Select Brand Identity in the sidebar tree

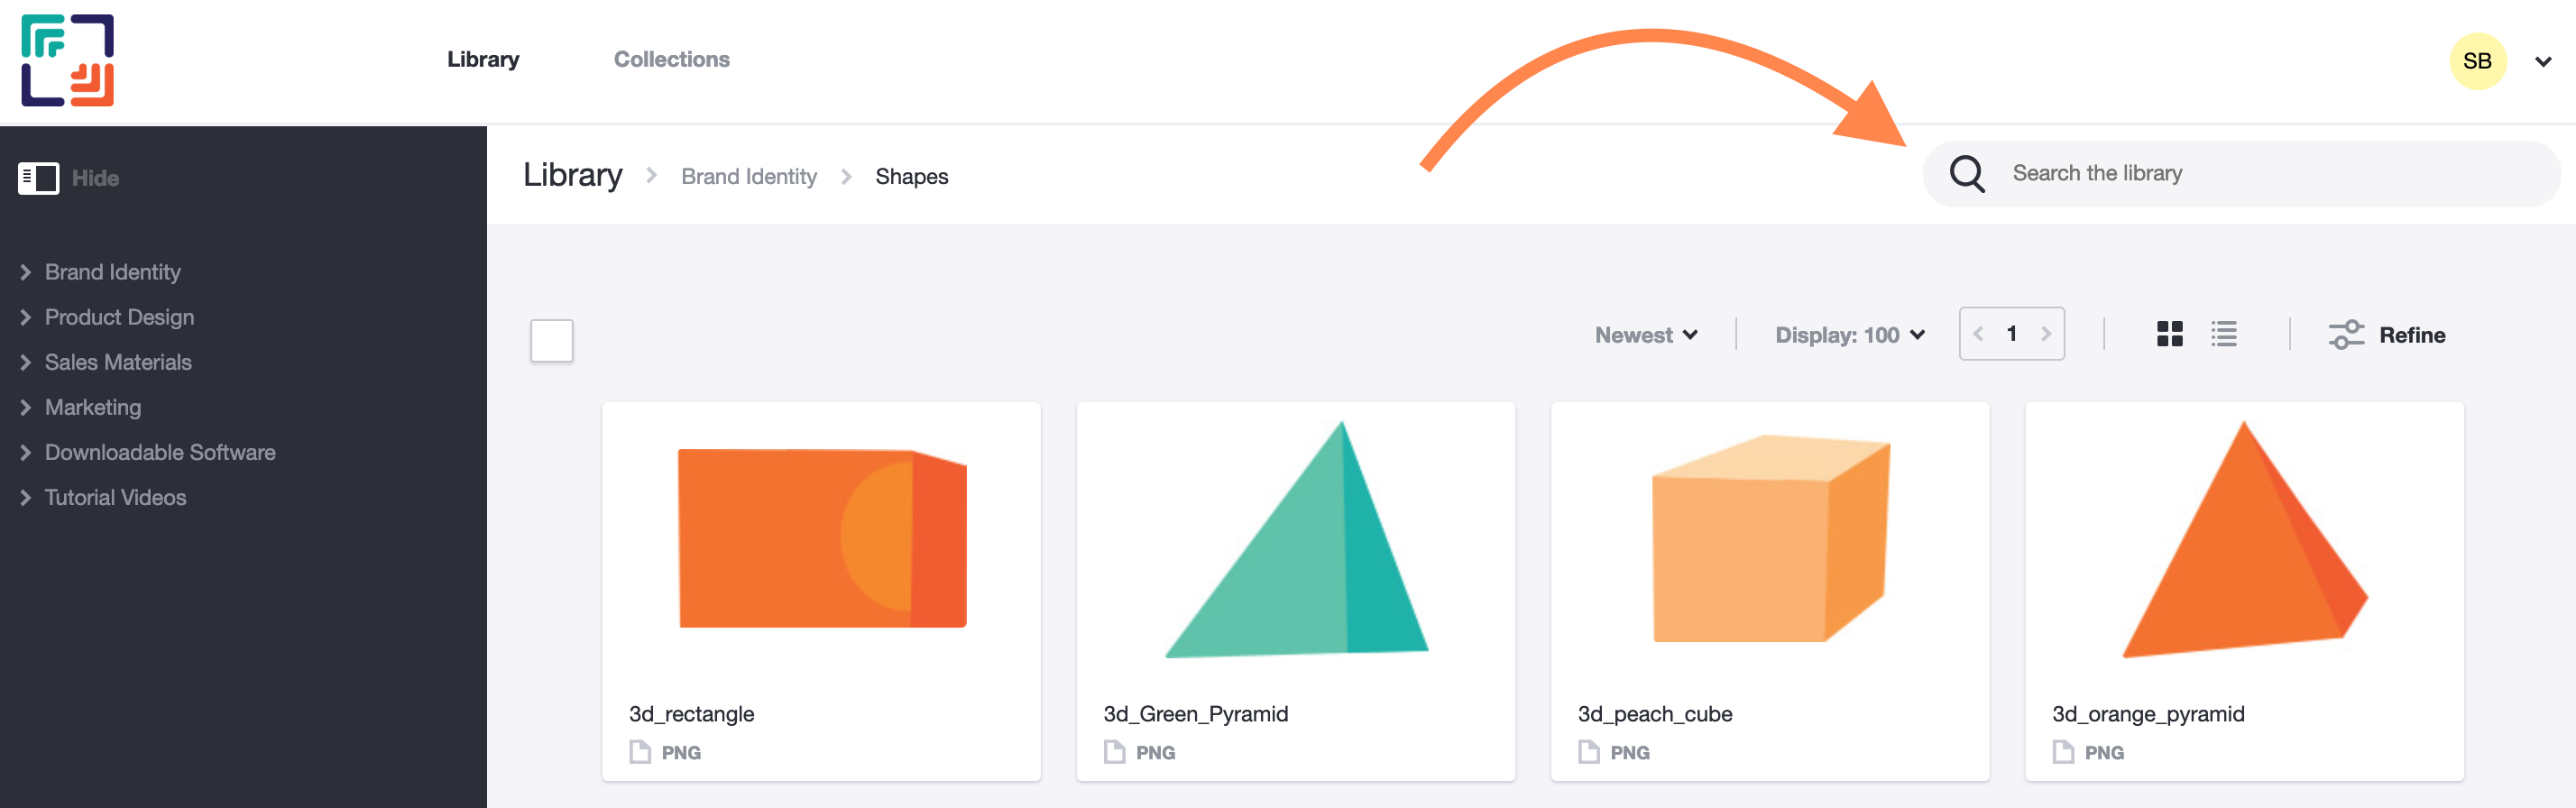113,272
